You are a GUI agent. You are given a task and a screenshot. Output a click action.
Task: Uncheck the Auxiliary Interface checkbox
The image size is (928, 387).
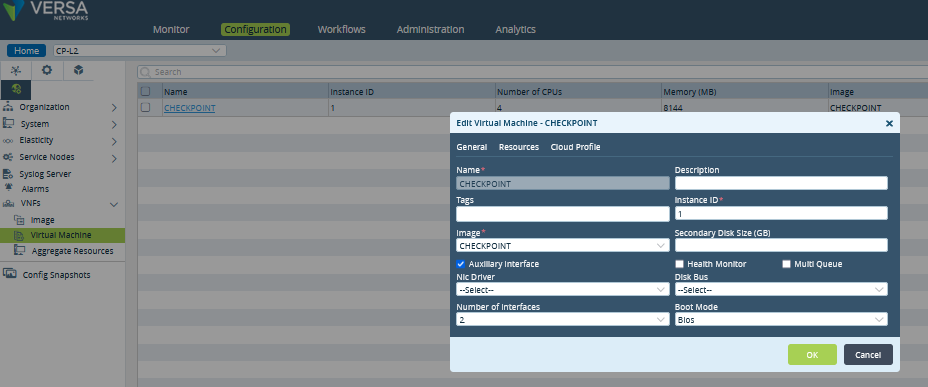pyautogui.click(x=460, y=264)
